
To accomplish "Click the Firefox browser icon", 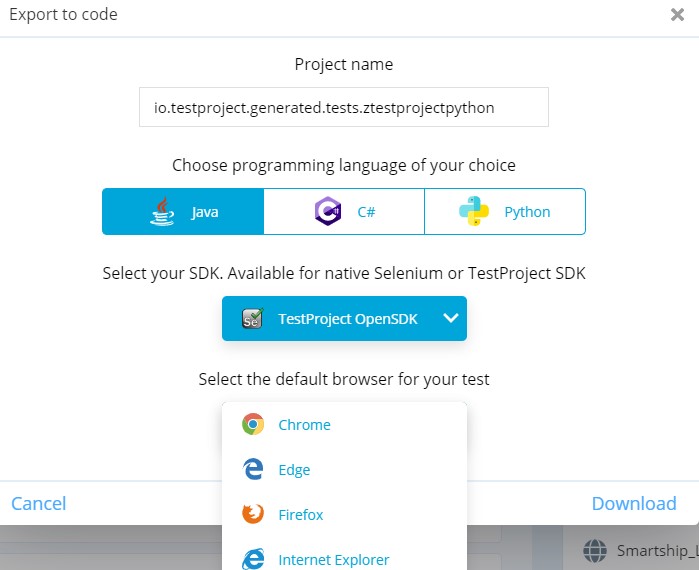I will click(x=253, y=514).
